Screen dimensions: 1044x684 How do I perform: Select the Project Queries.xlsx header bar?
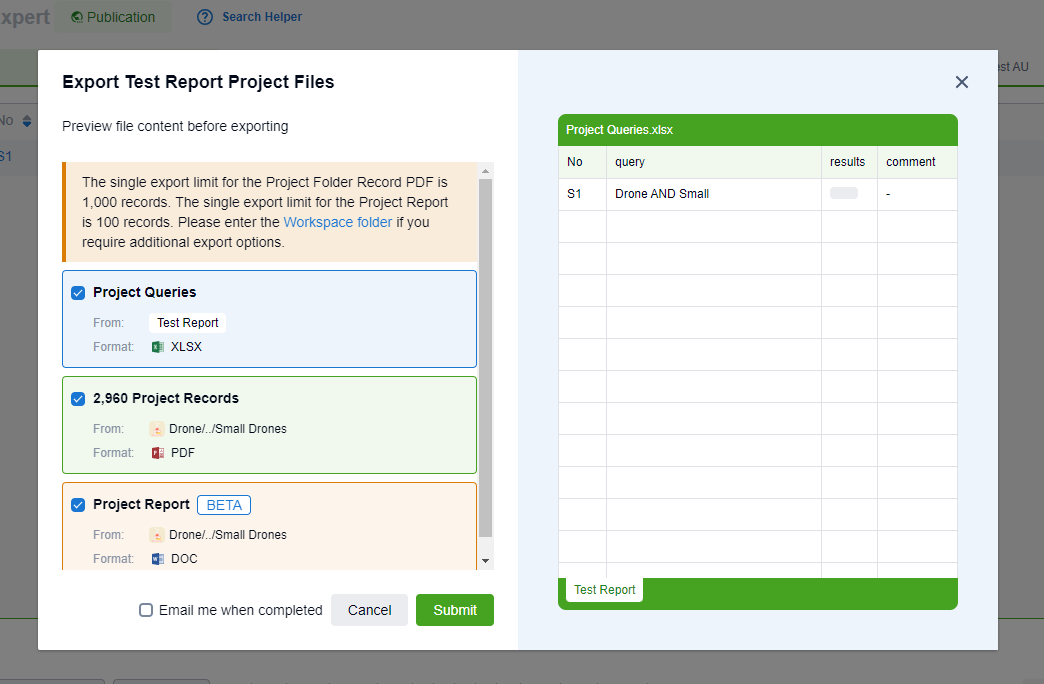click(x=757, y=129)
